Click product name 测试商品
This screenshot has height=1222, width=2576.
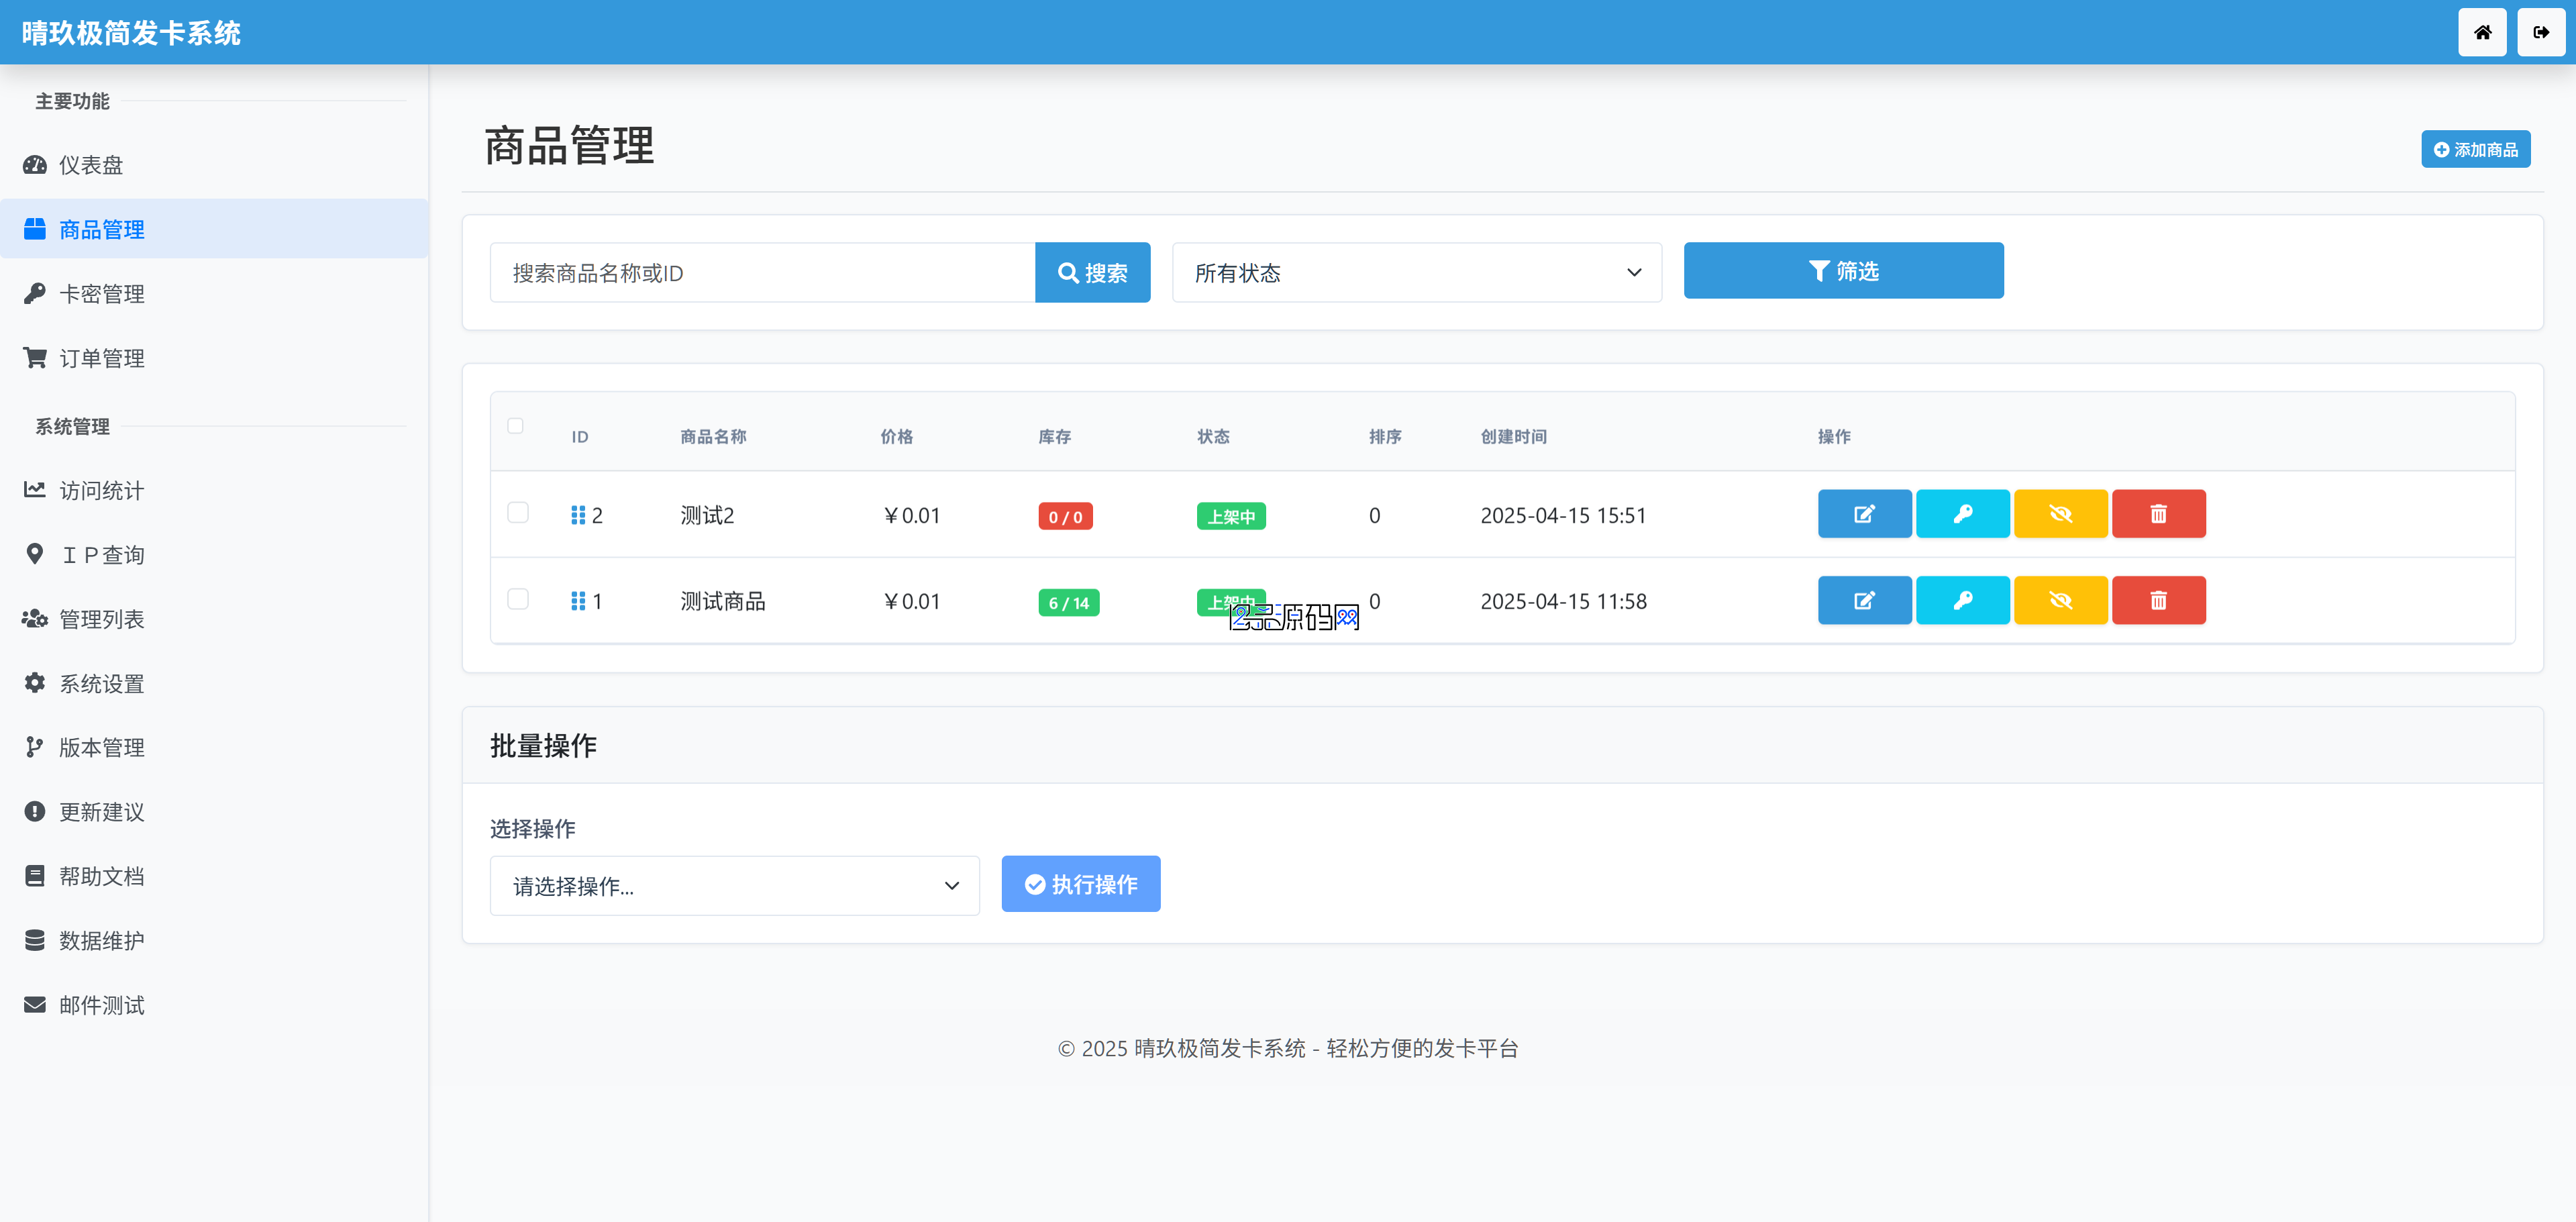pos(723,601)
